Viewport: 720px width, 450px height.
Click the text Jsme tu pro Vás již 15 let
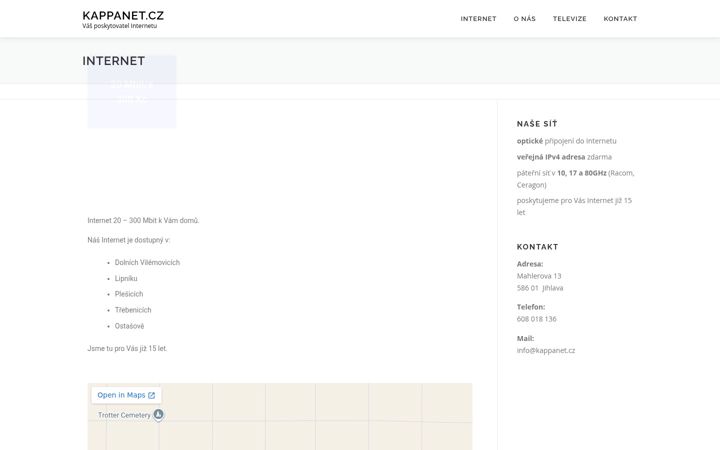[127, 349]
